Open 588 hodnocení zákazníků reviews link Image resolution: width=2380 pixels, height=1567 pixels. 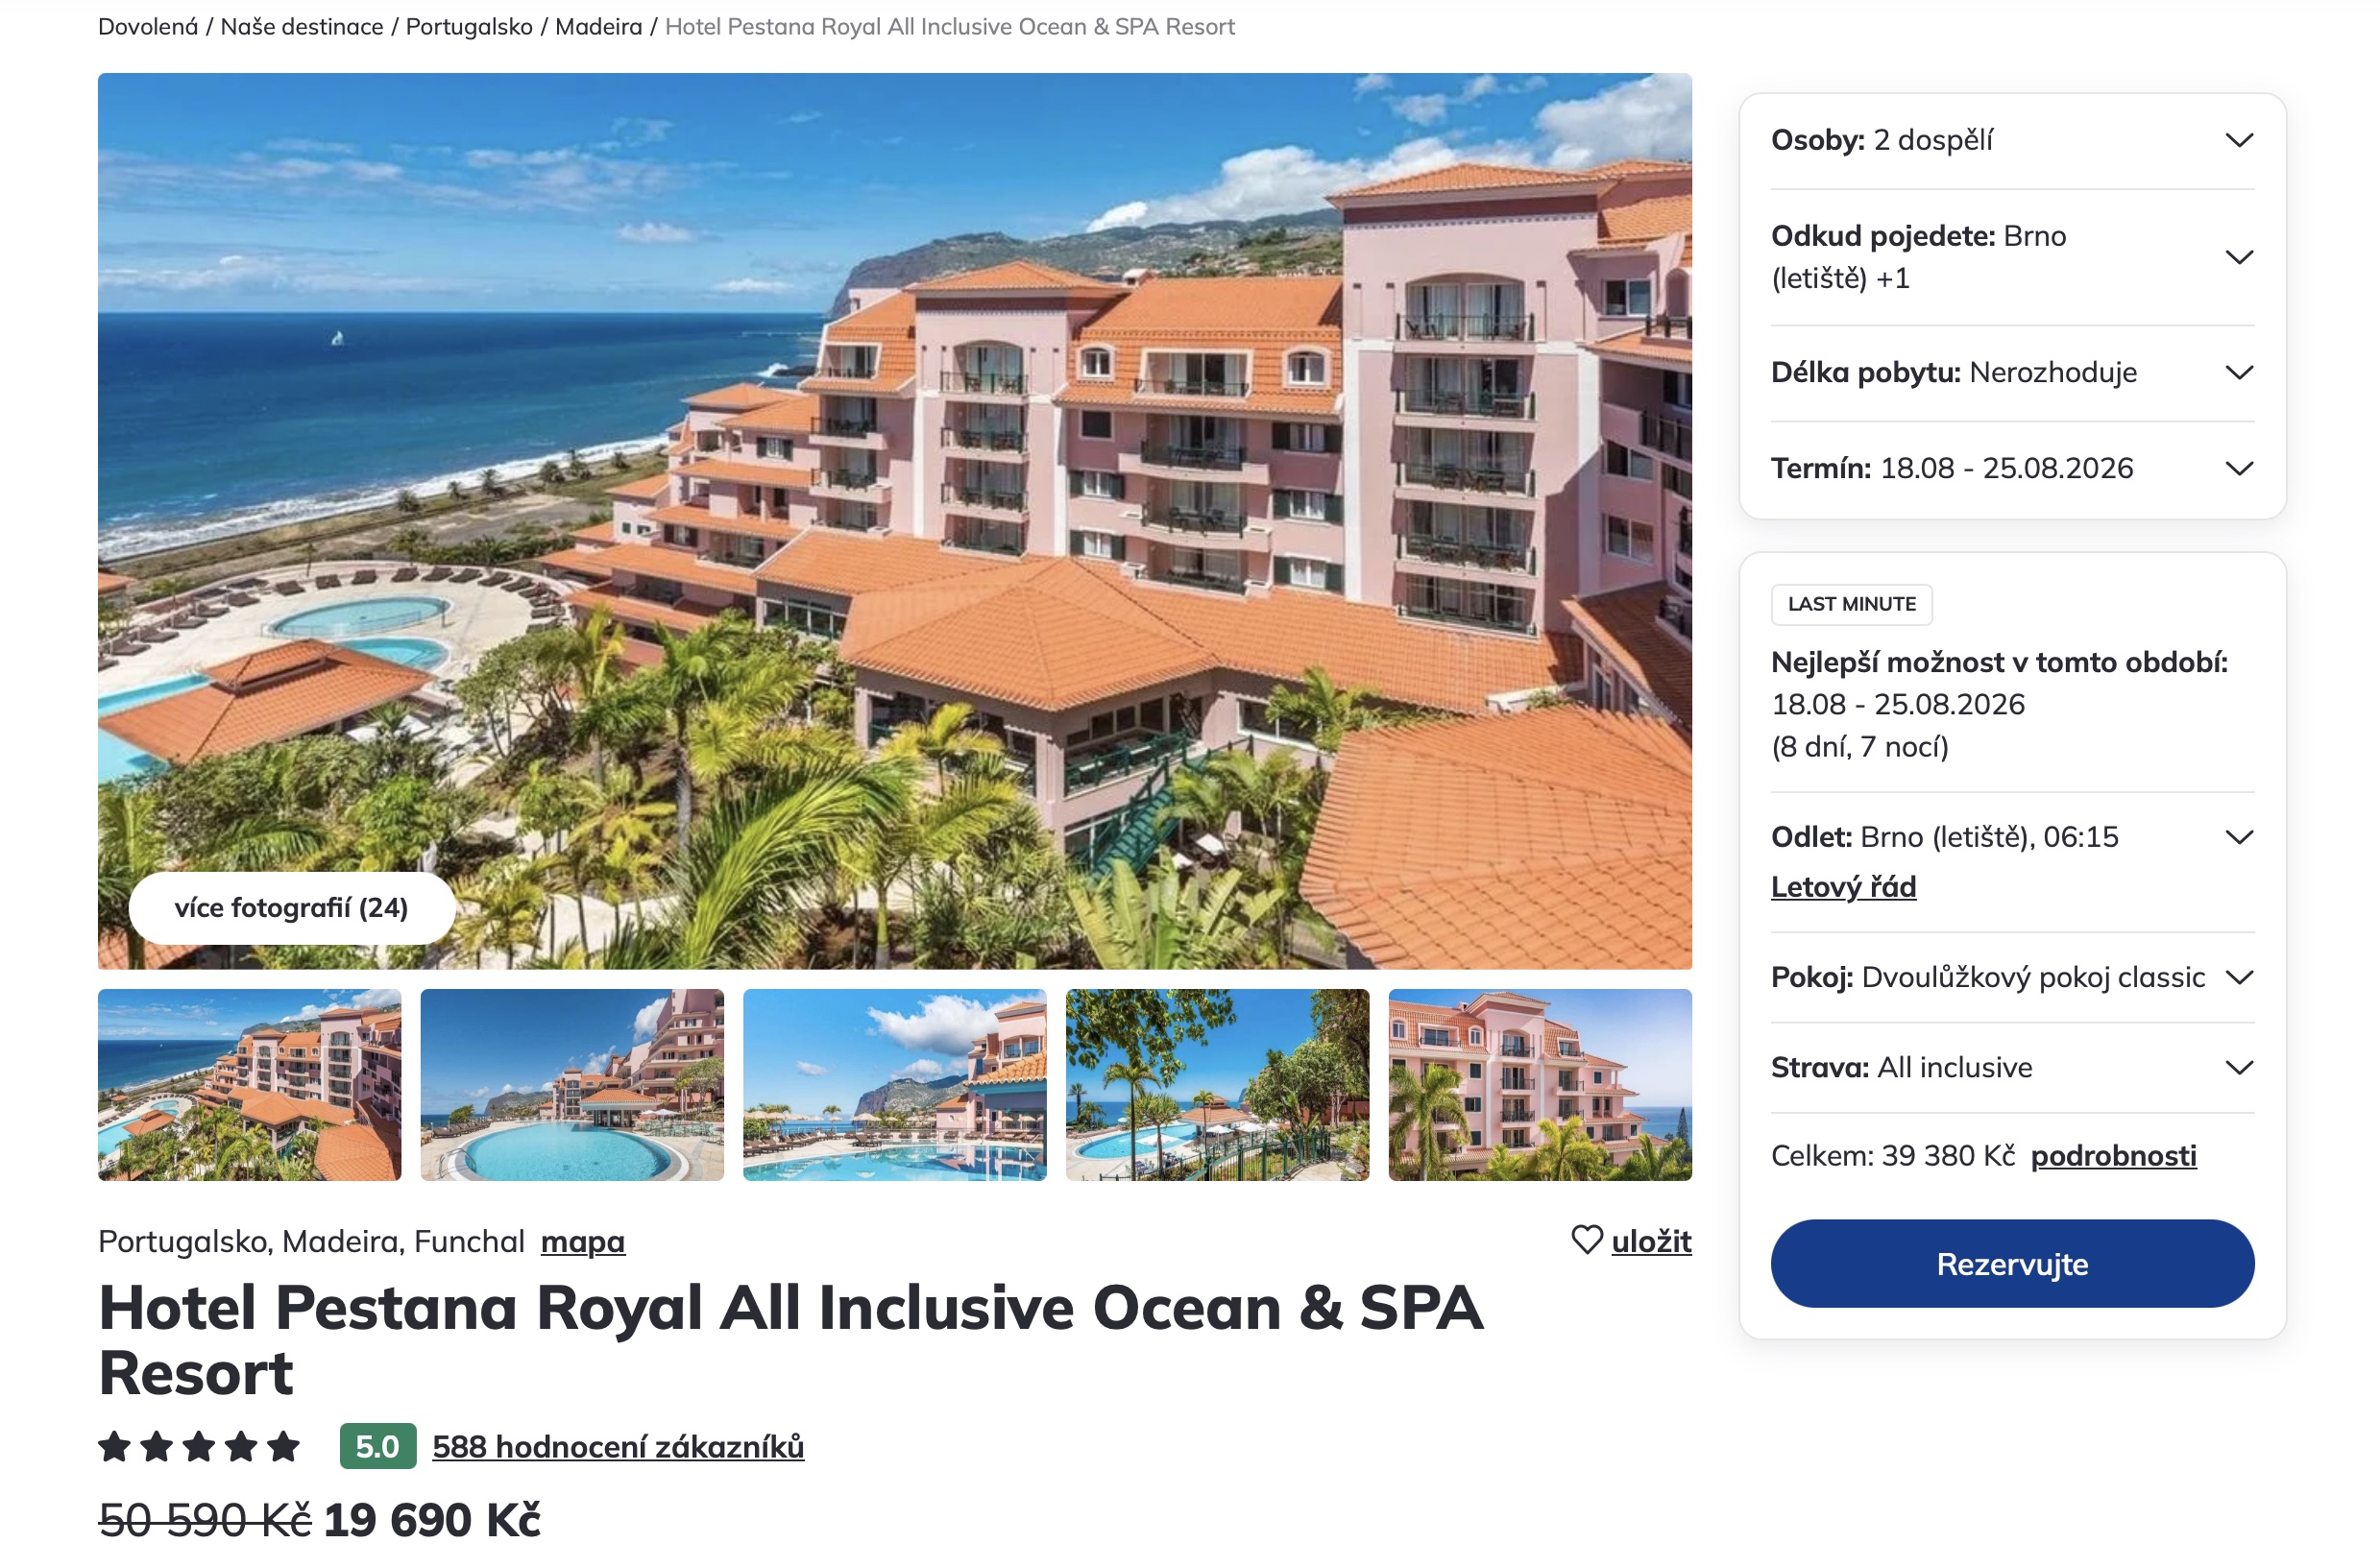tap(618, 1446)
